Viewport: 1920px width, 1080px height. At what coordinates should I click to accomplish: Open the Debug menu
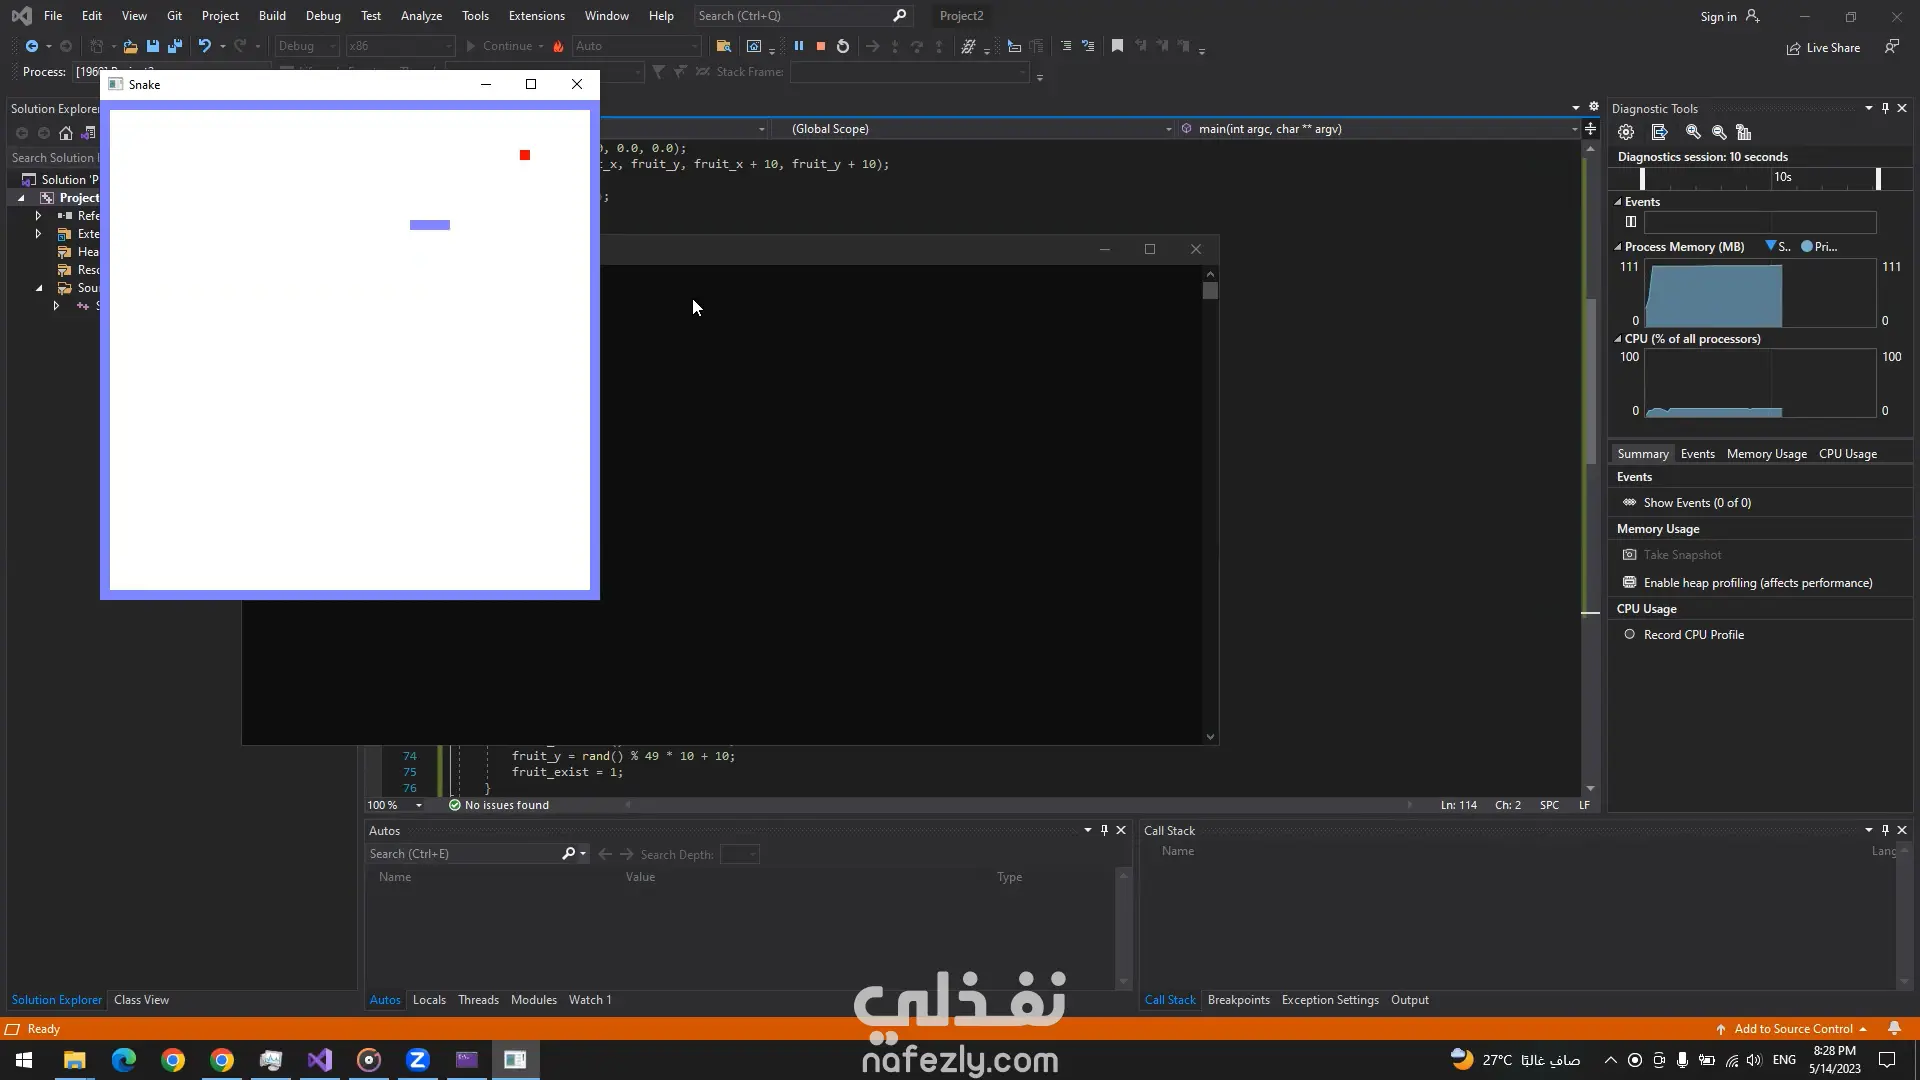(323, 15)
